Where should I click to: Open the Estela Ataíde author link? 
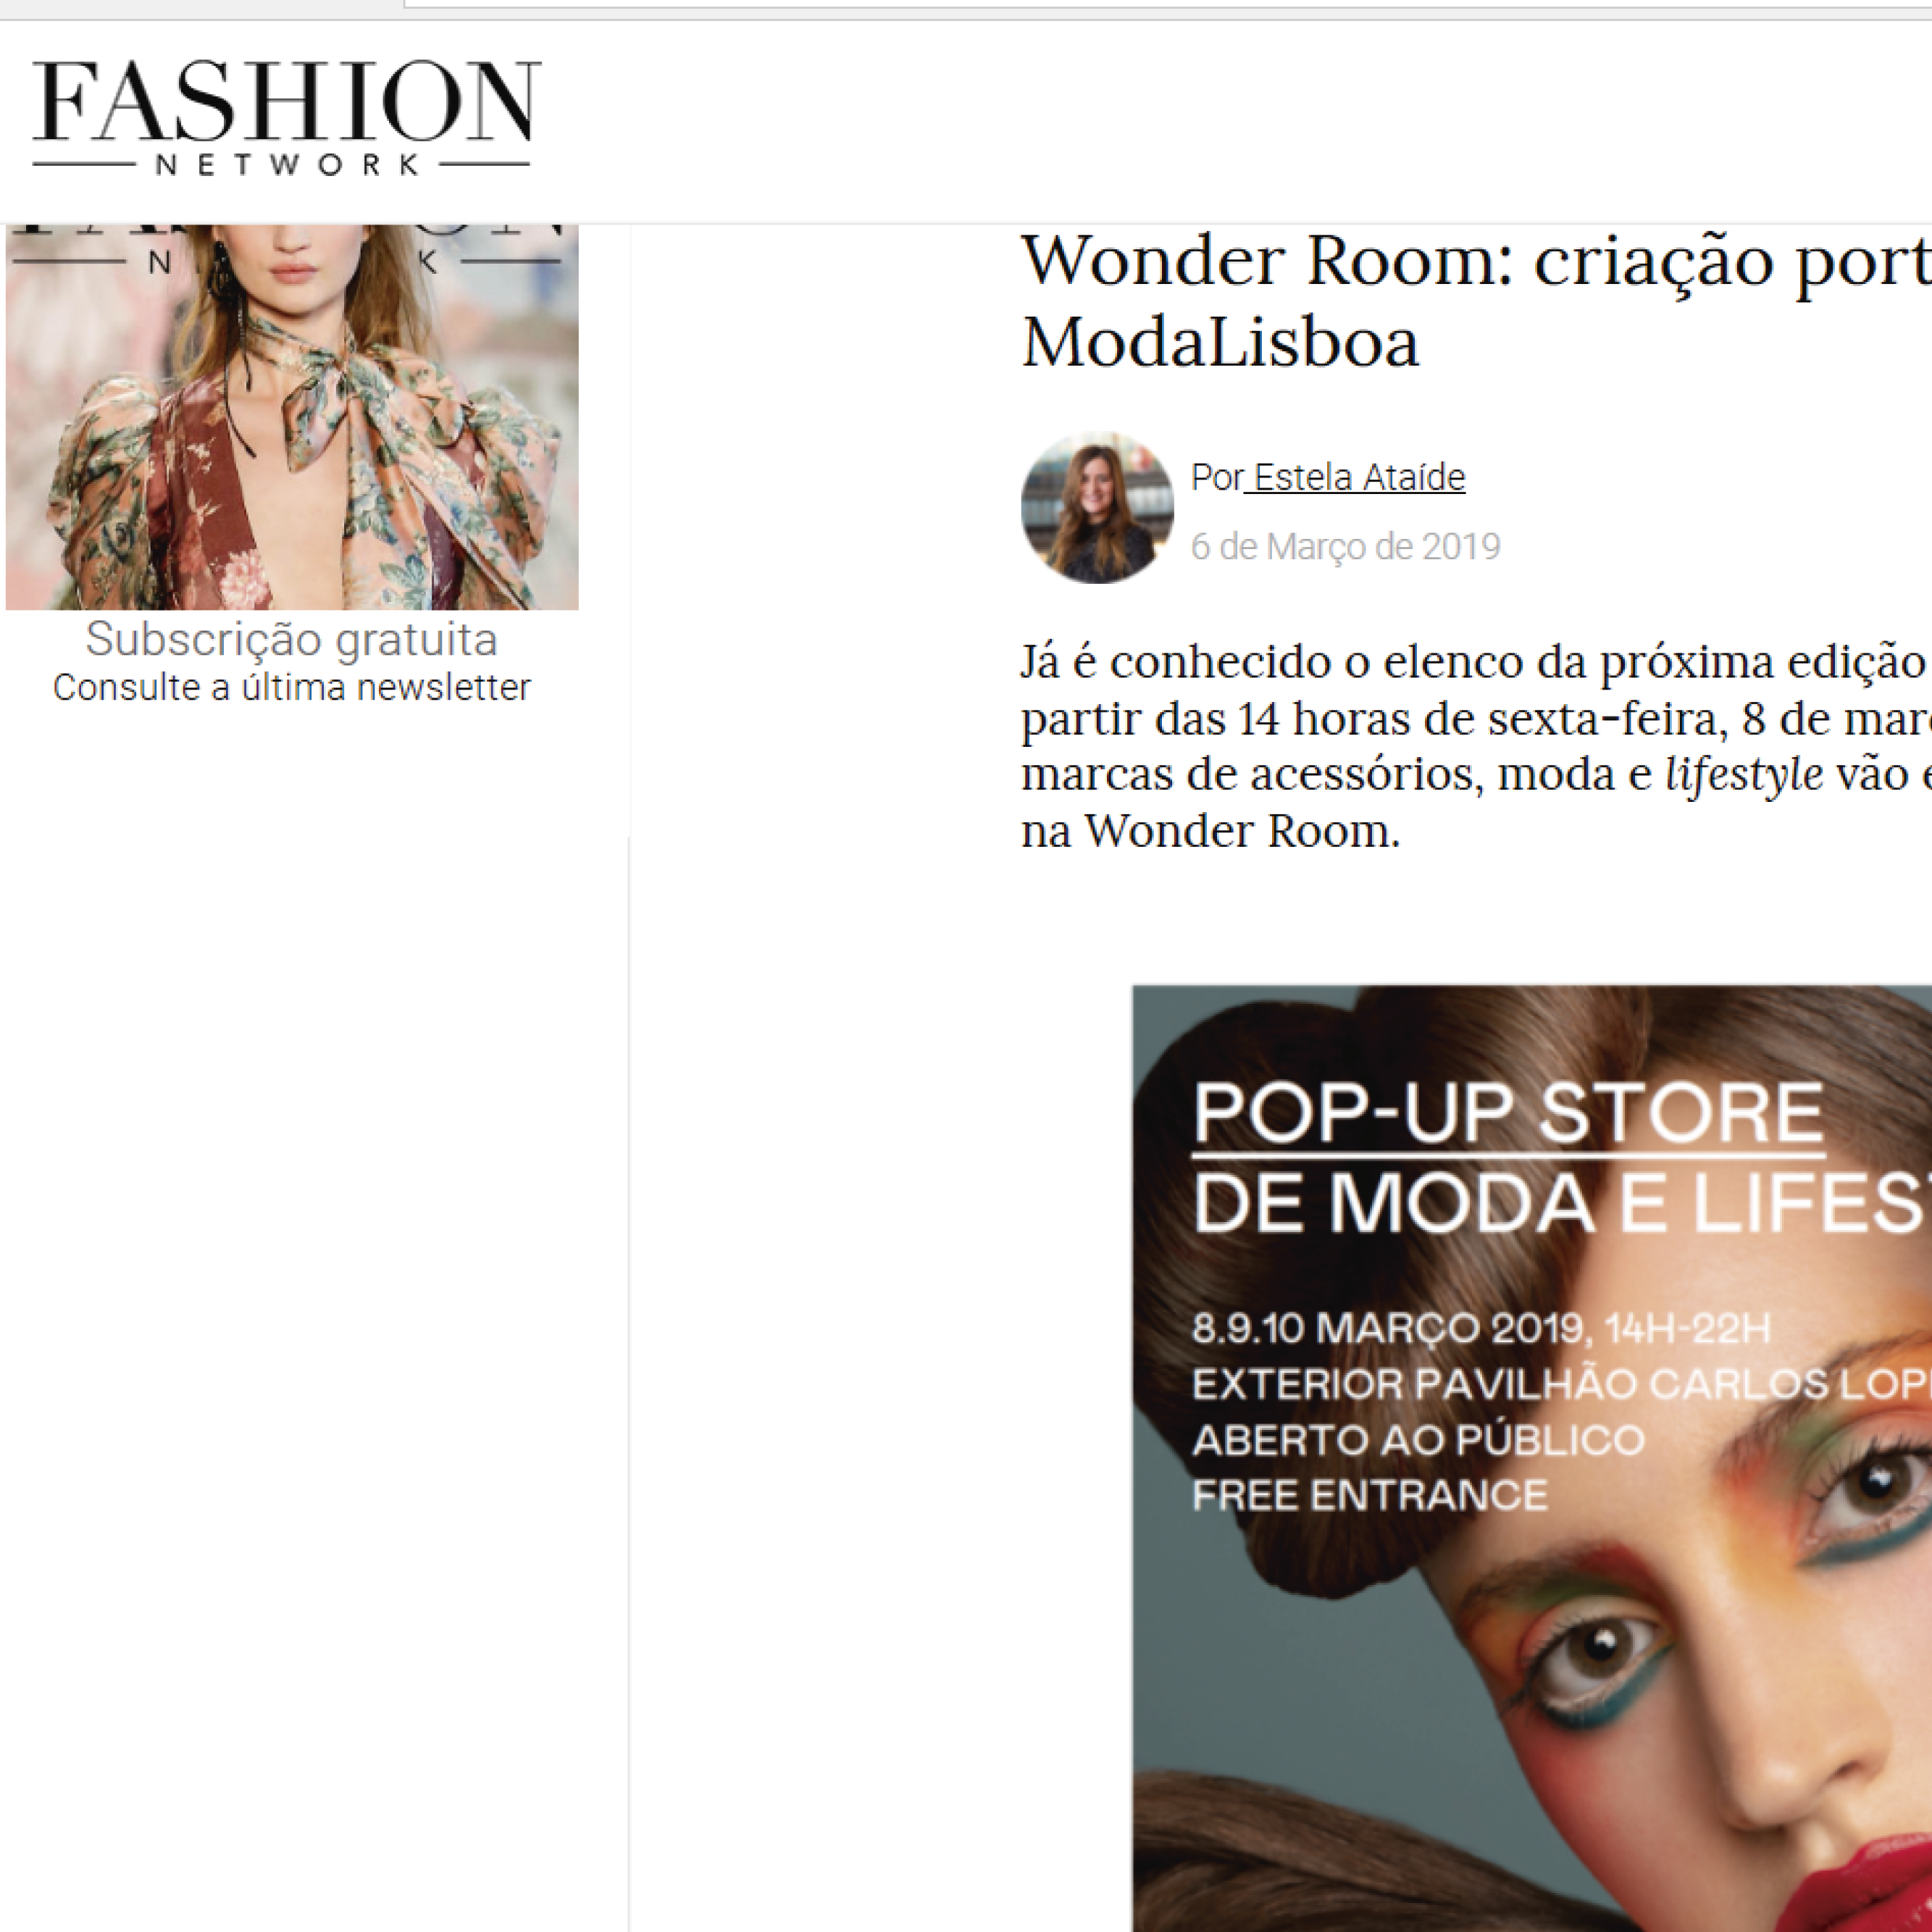1356,477
